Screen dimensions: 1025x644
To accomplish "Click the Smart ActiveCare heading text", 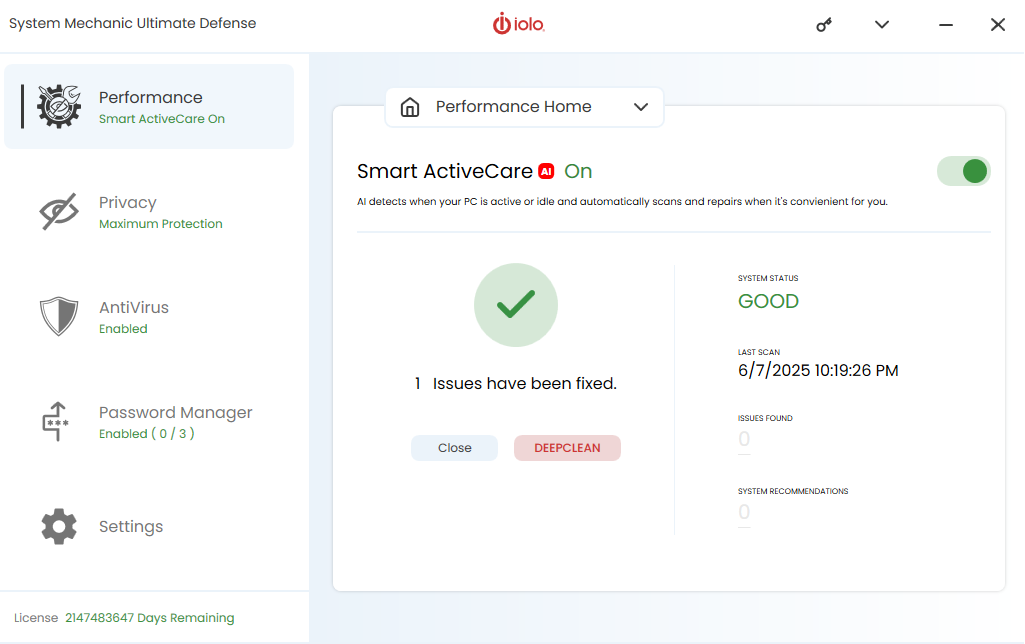I will (x=445, y=171).
